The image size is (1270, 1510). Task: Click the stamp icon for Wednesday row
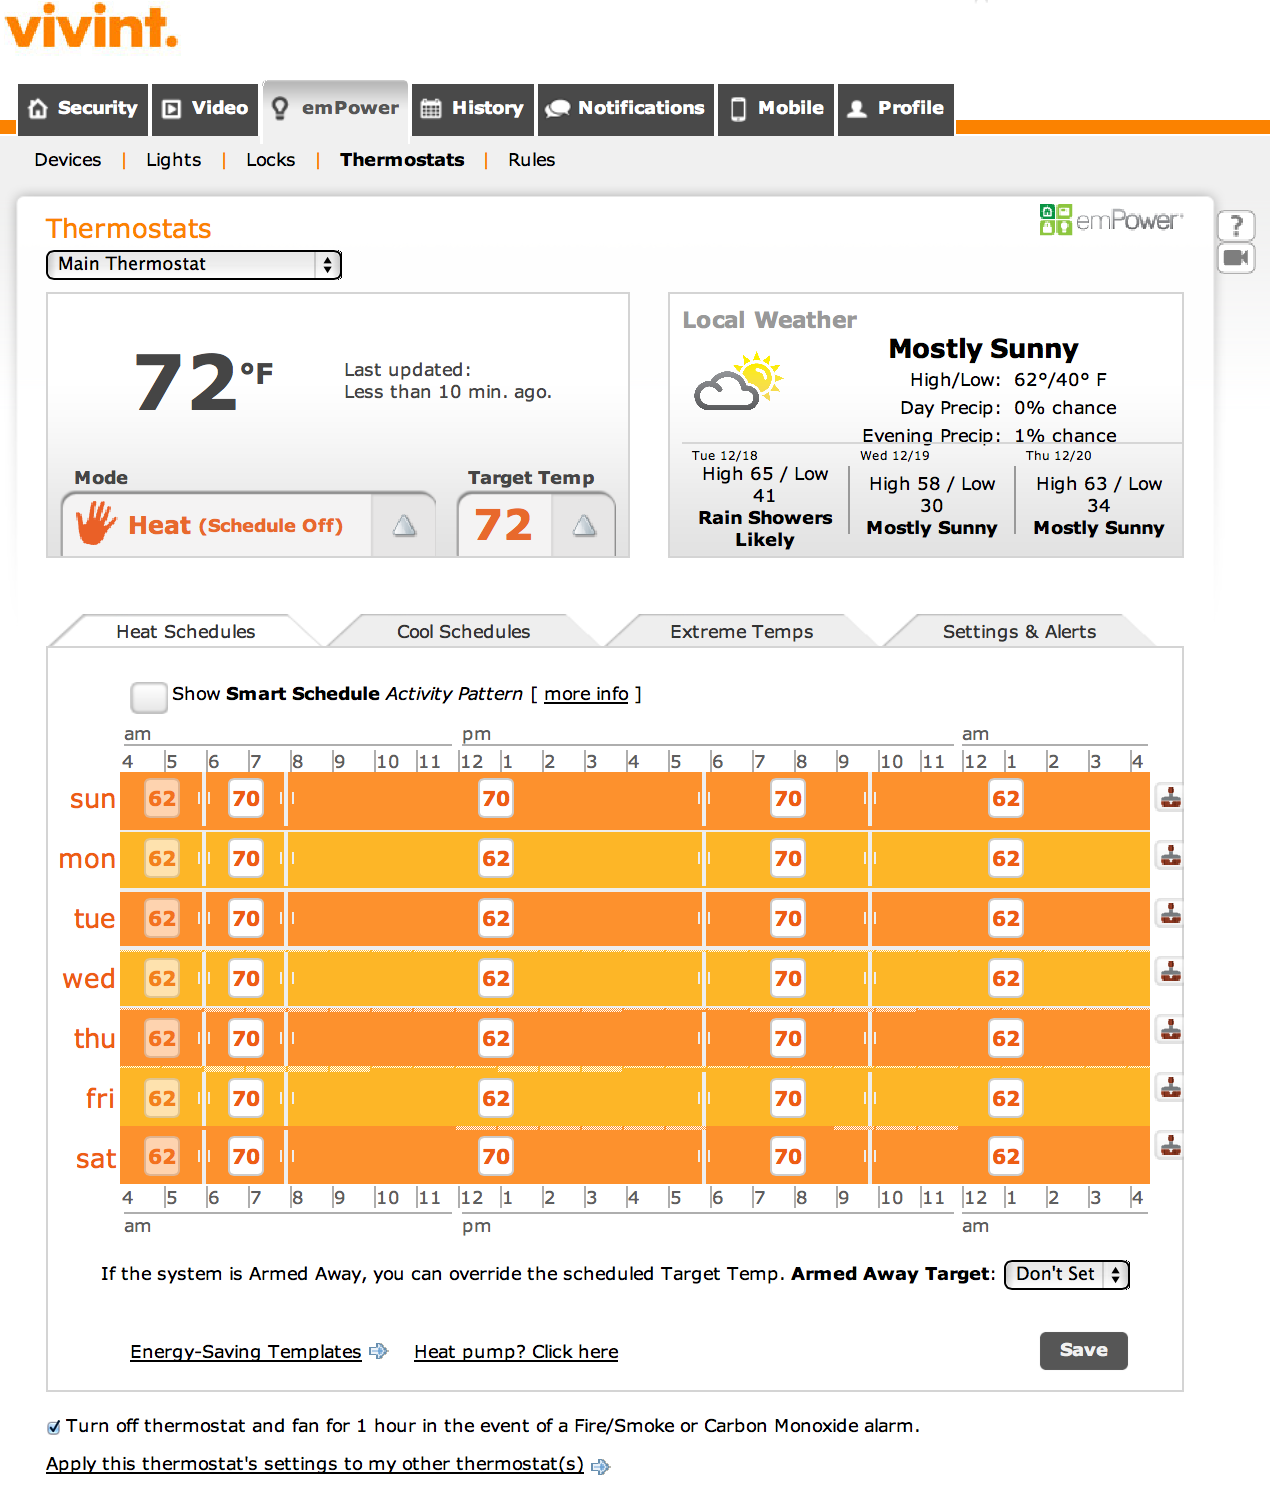point(1170,971)
